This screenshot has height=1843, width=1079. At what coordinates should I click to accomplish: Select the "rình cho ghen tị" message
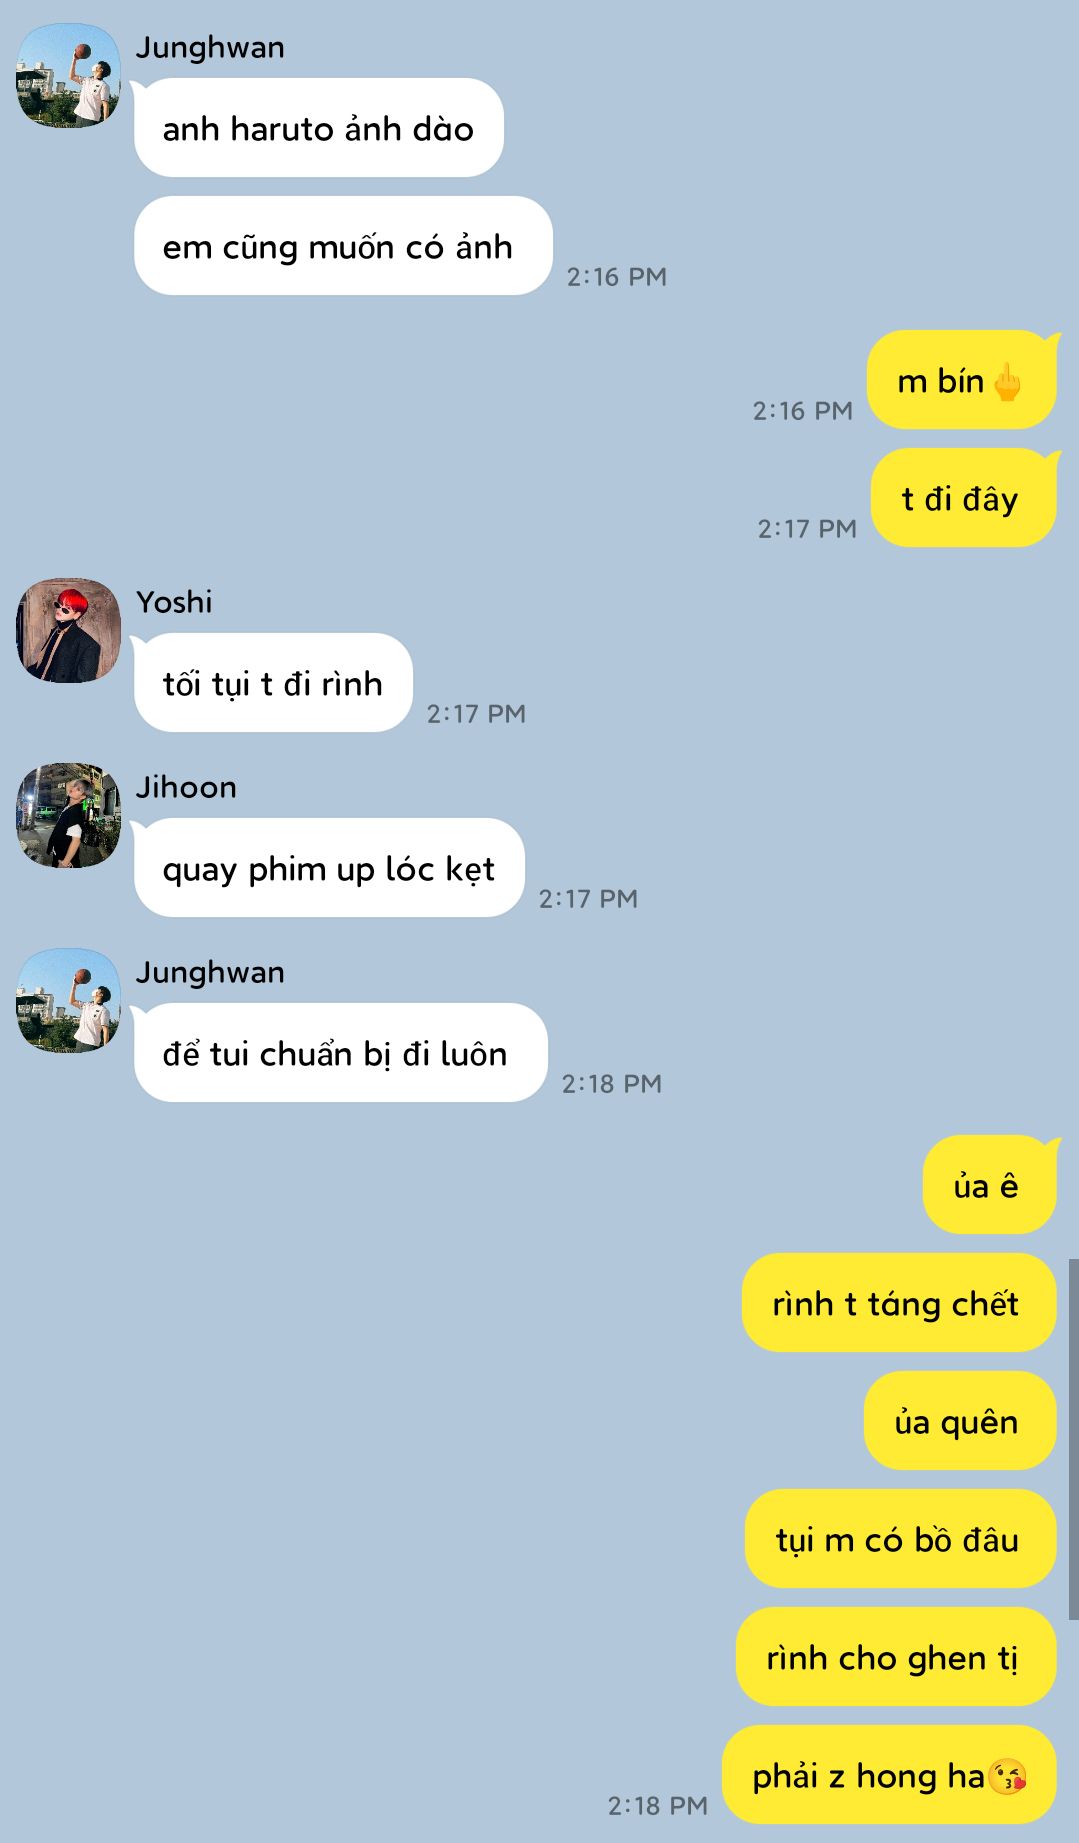pos(896,1657)
